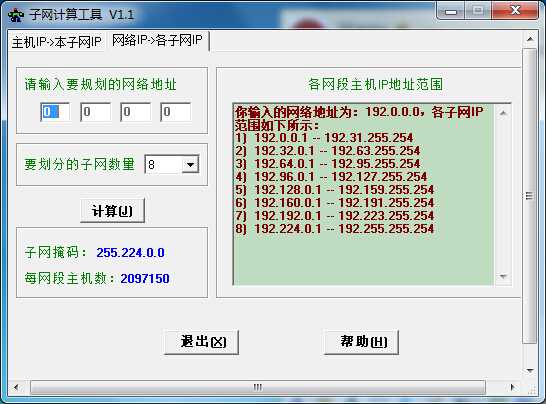This screenshot has height=404, width=546.
Task: Click the horizontal scrollbar left arrow
Action: (x=16, y=387)
